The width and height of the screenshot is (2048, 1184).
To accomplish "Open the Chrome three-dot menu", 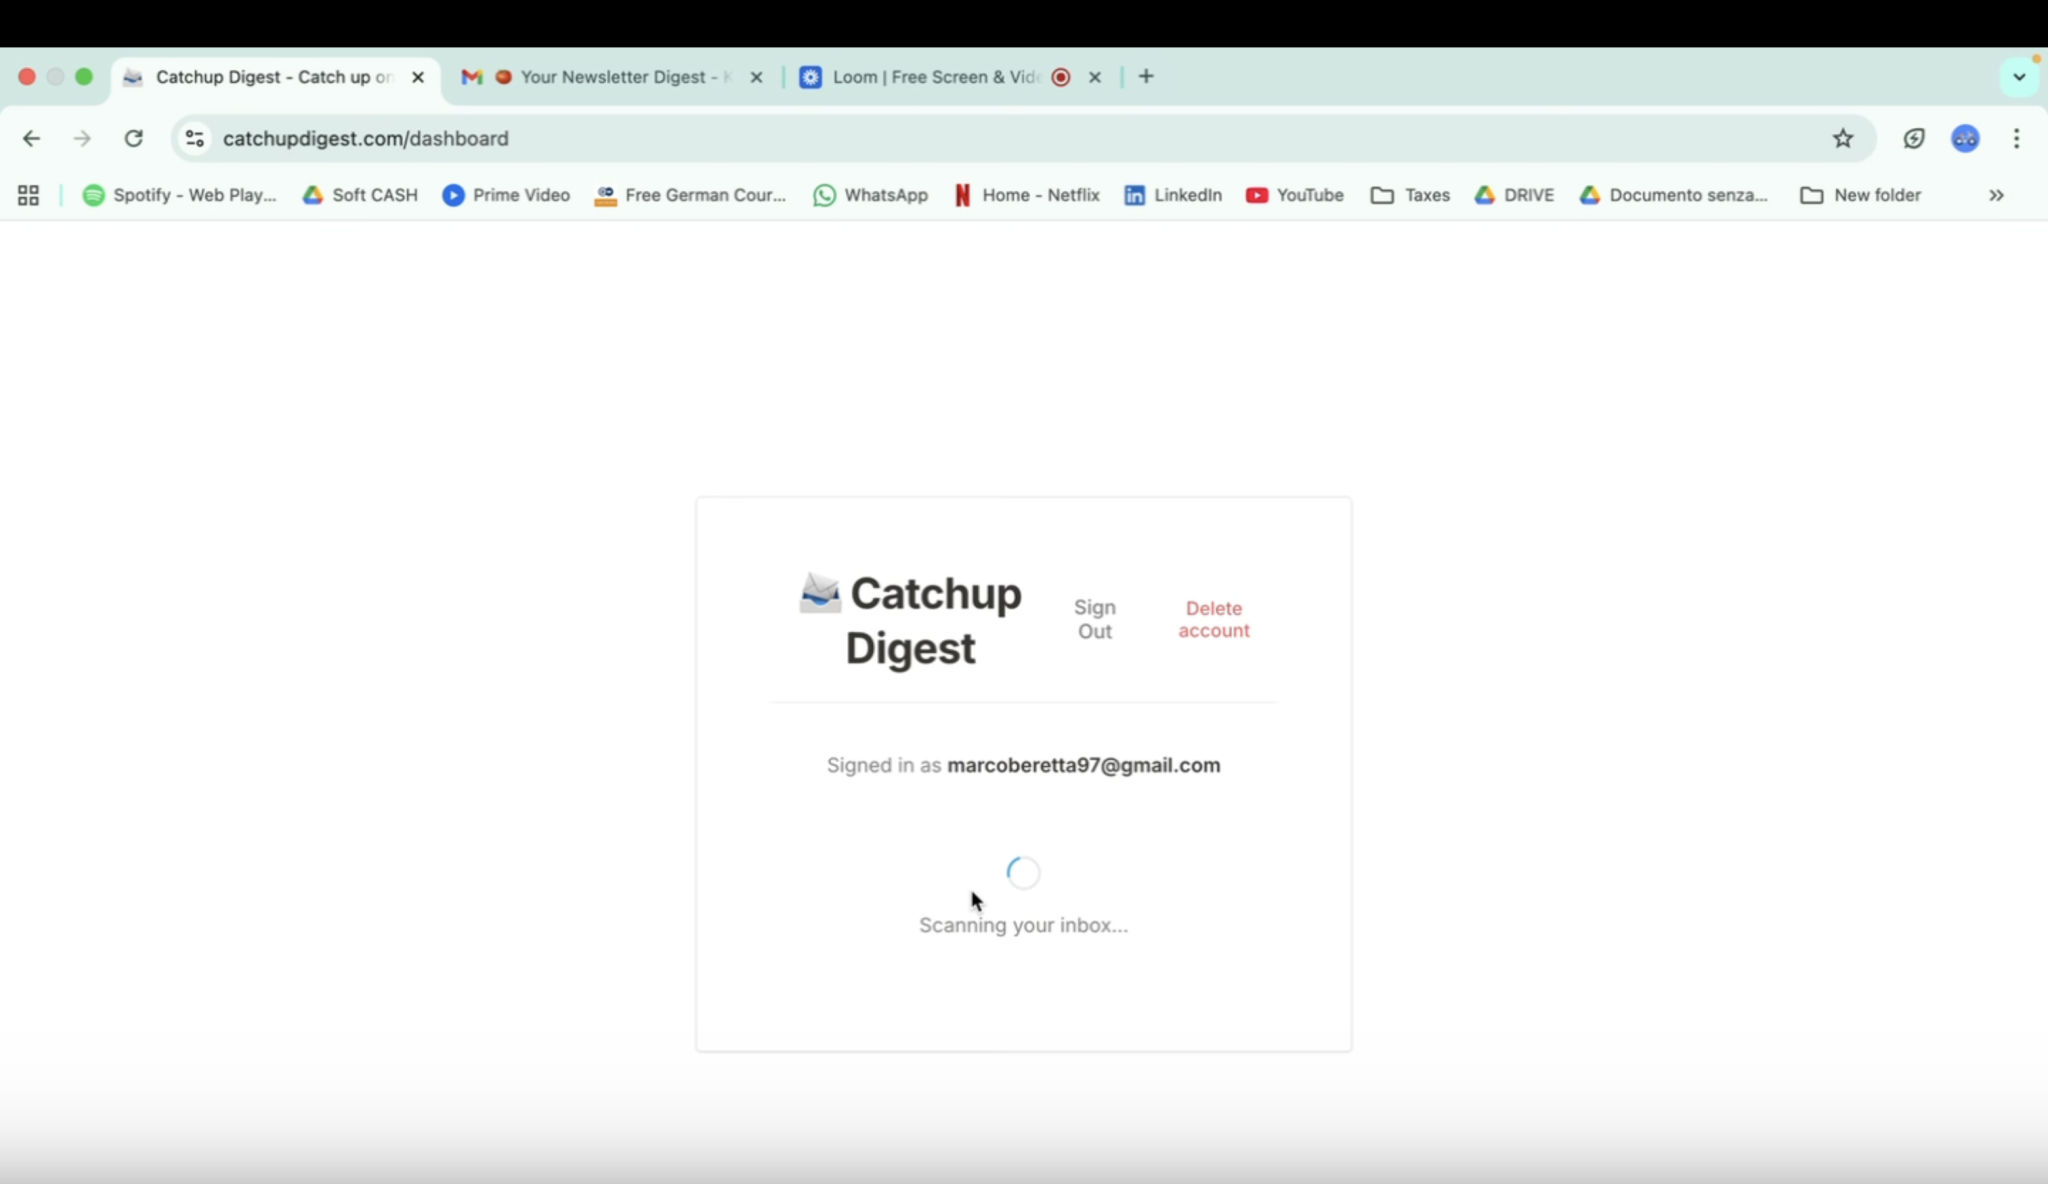I will (x=2017, y=138).
